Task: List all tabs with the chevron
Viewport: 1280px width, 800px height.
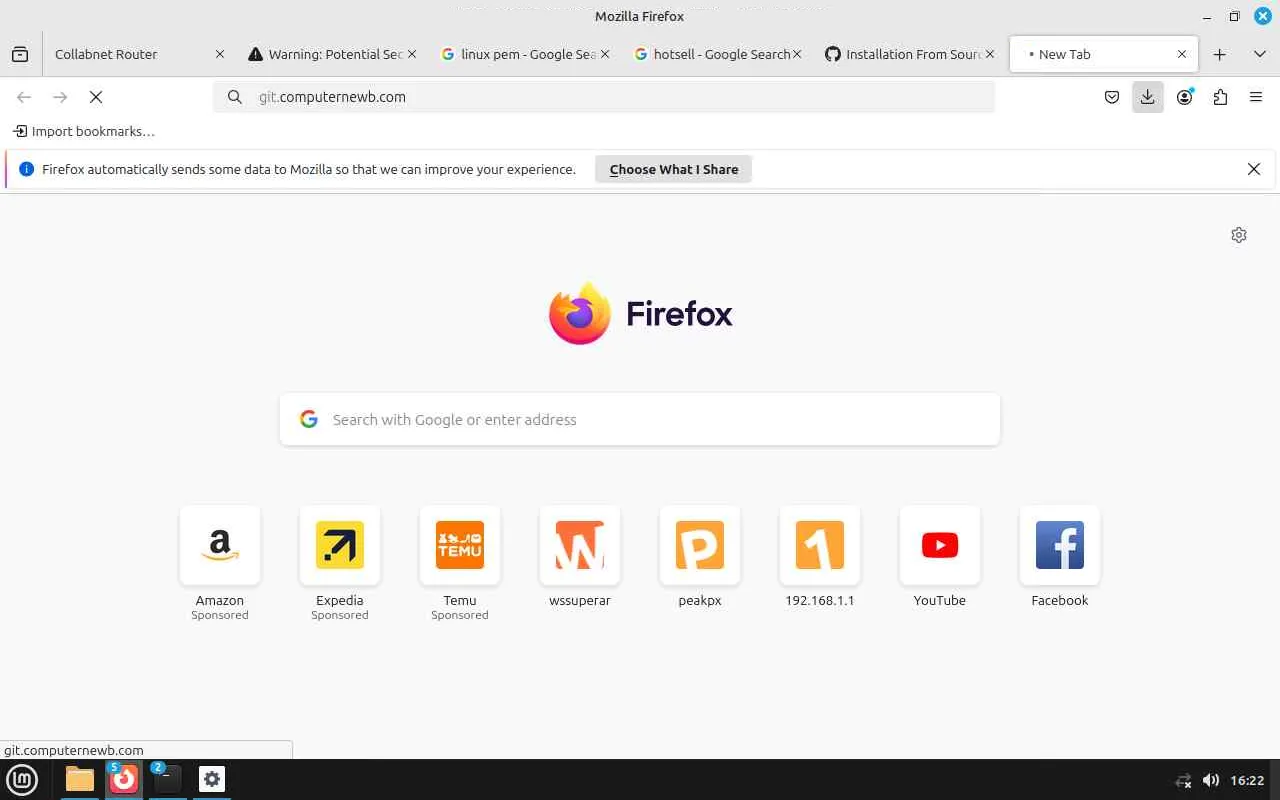Action: (x=1259, y=54)
